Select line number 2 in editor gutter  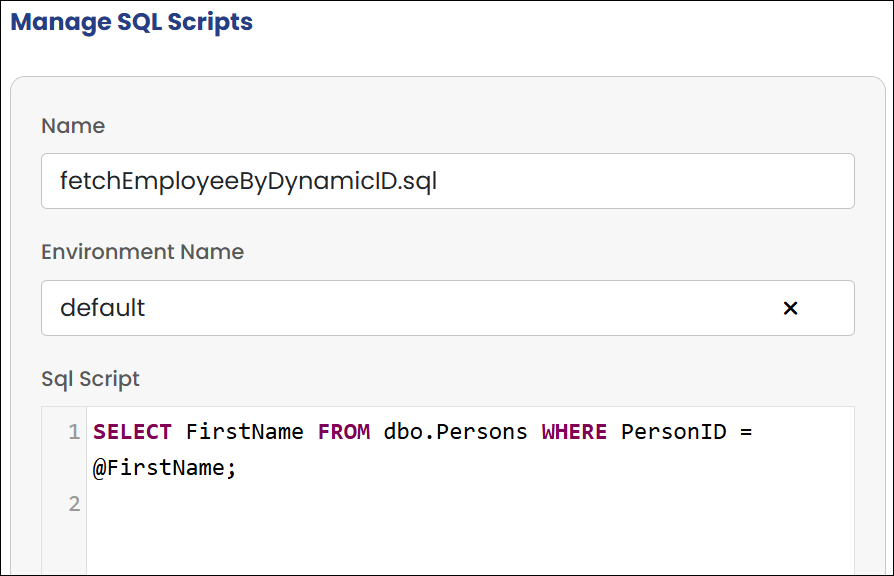coord(73,504)
